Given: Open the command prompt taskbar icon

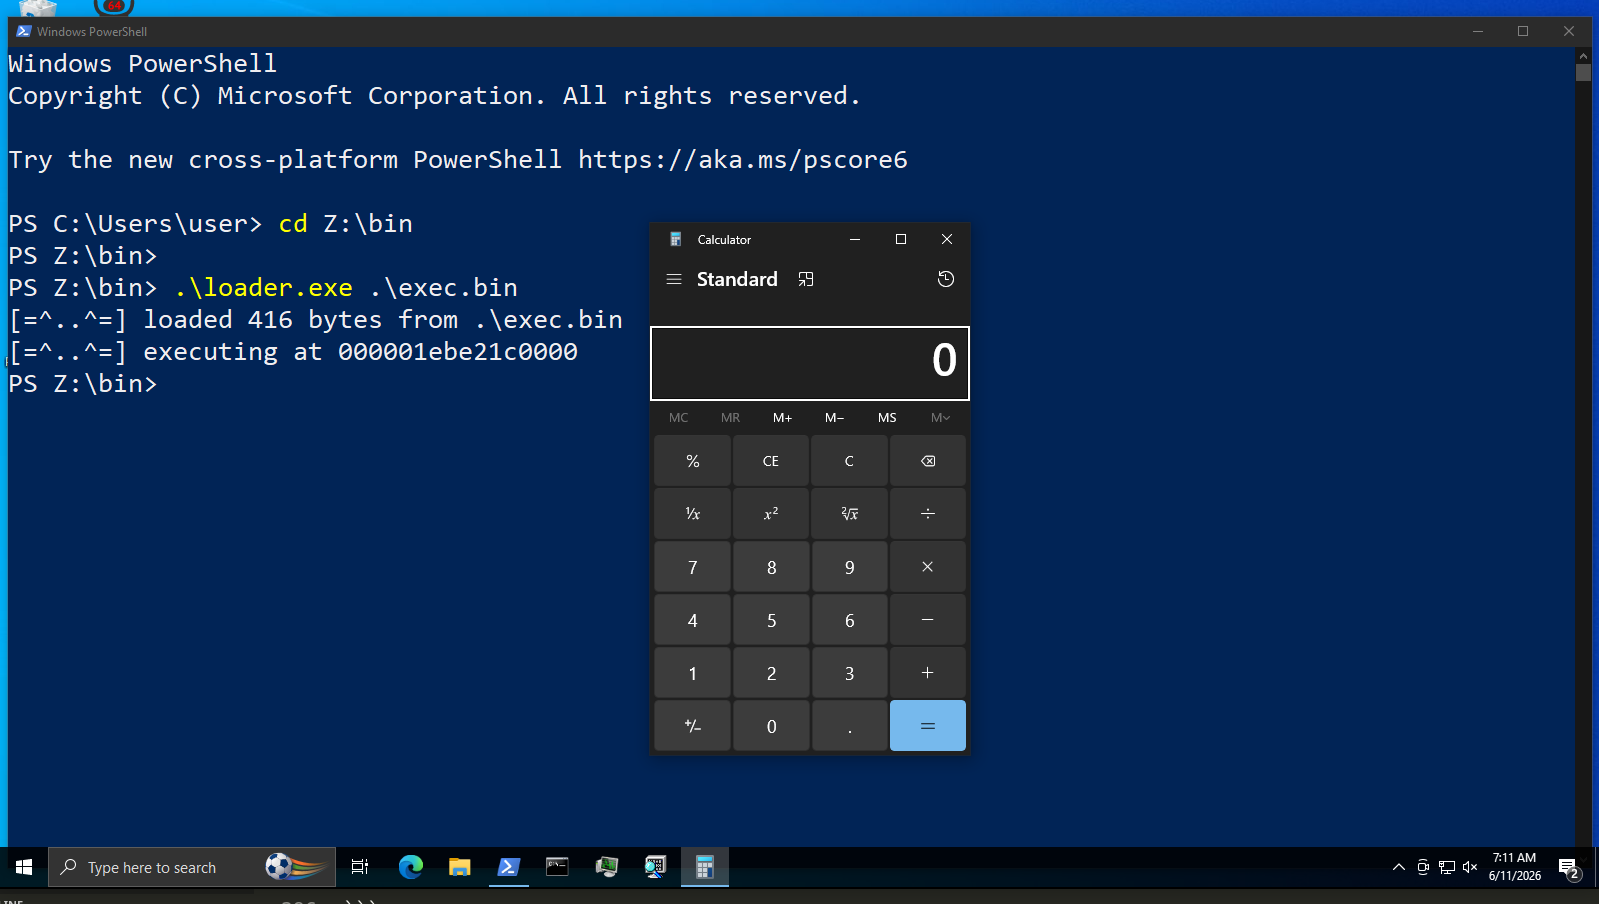Looking at the screenshot, I should pyautogui.click(x=557, y=867).
